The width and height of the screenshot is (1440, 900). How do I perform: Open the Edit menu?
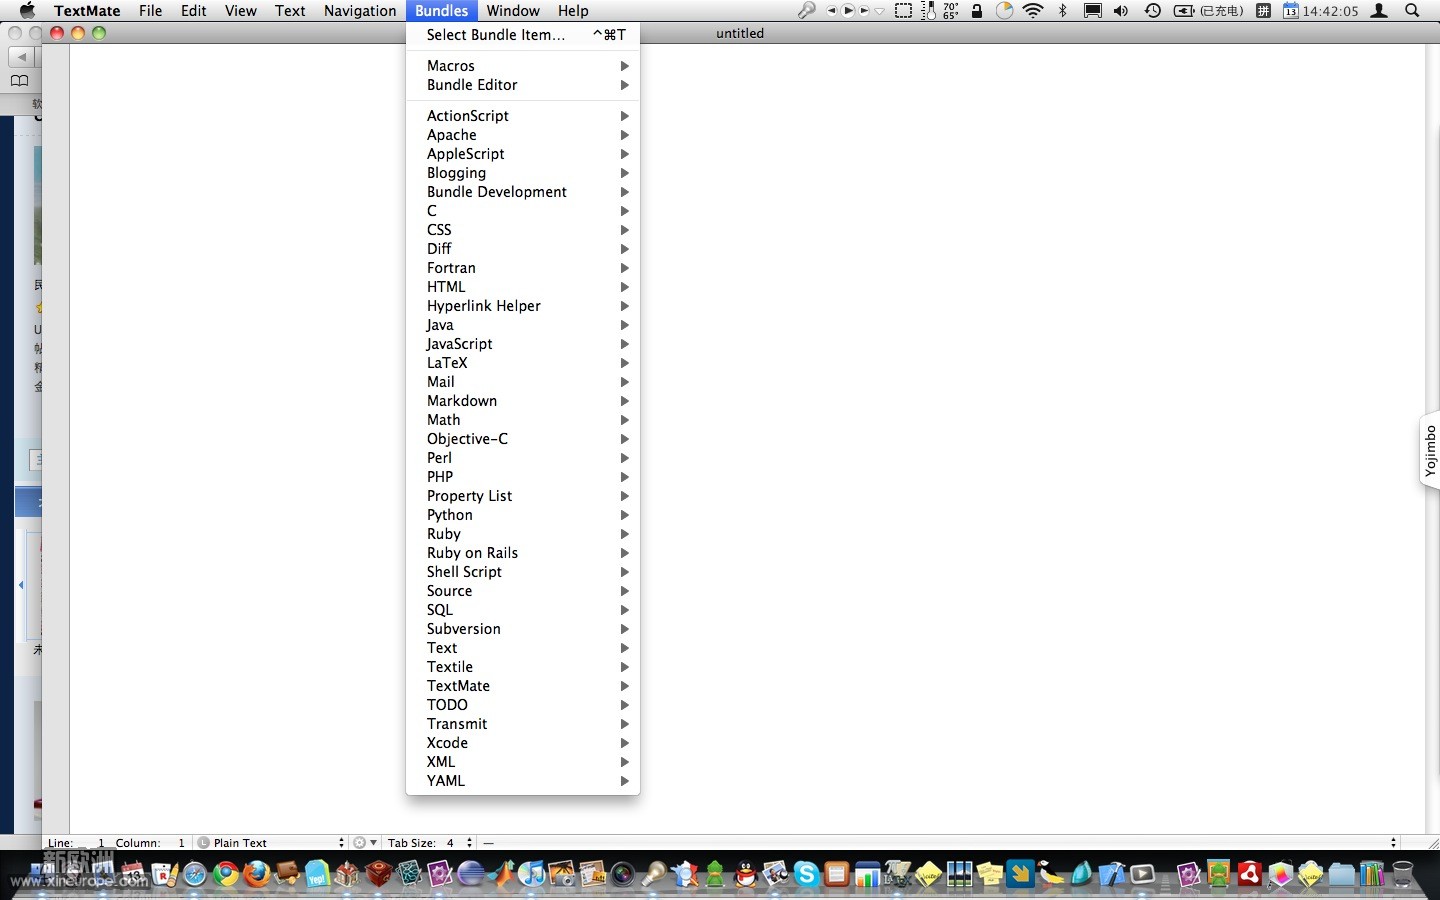194,11
